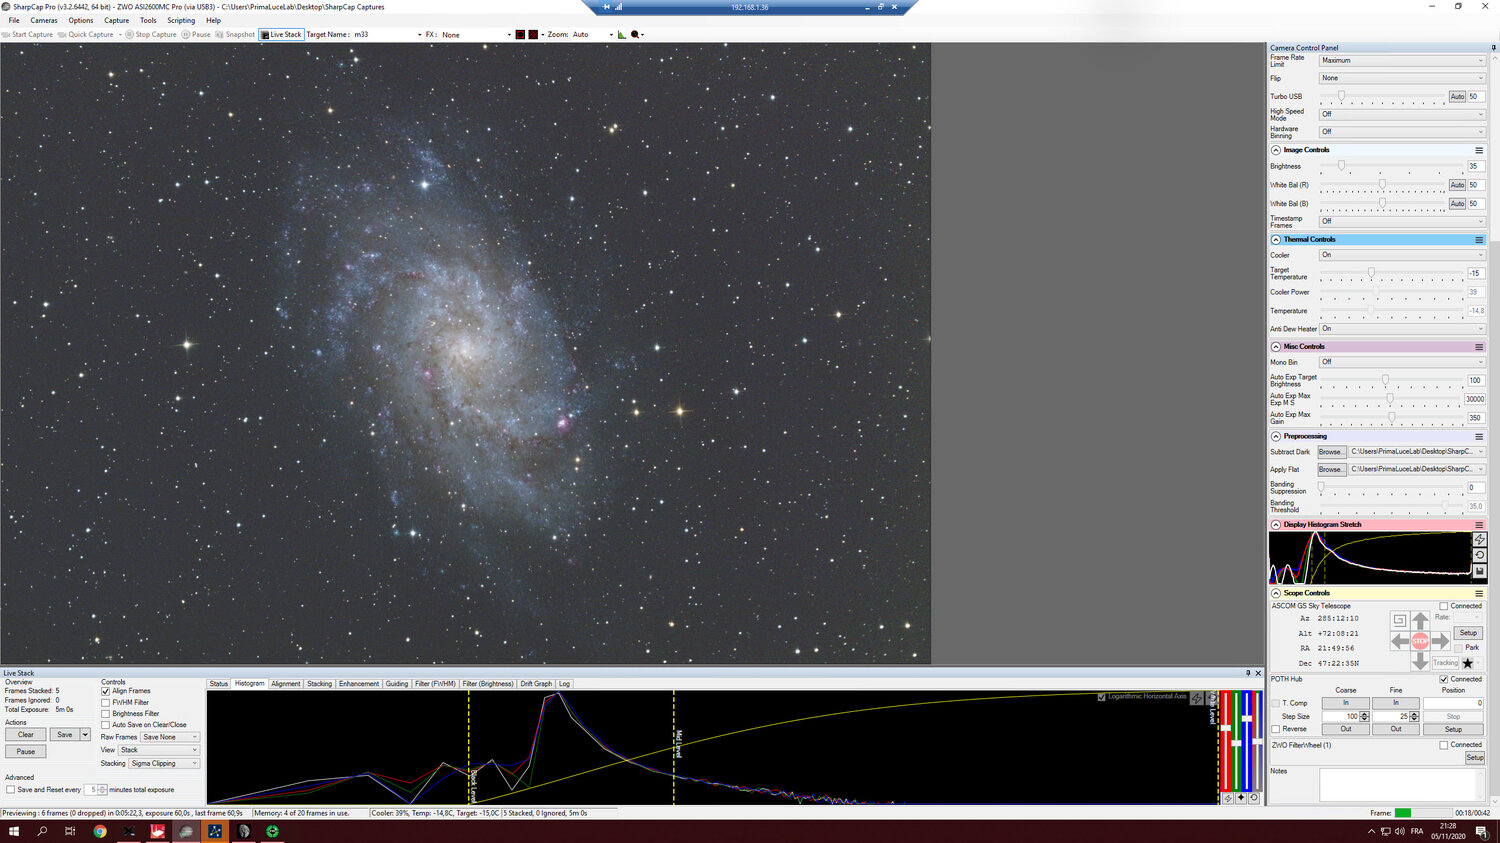Enable the FWHM Filter checkbox
Screen dimensions: 1500x843
(x=105, y=702)
